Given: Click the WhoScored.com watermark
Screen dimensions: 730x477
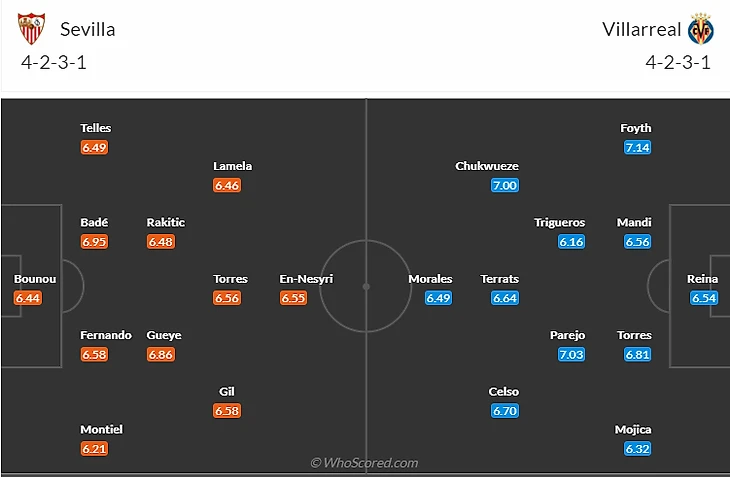Looking at the screenshot, I should pos(364,463).
